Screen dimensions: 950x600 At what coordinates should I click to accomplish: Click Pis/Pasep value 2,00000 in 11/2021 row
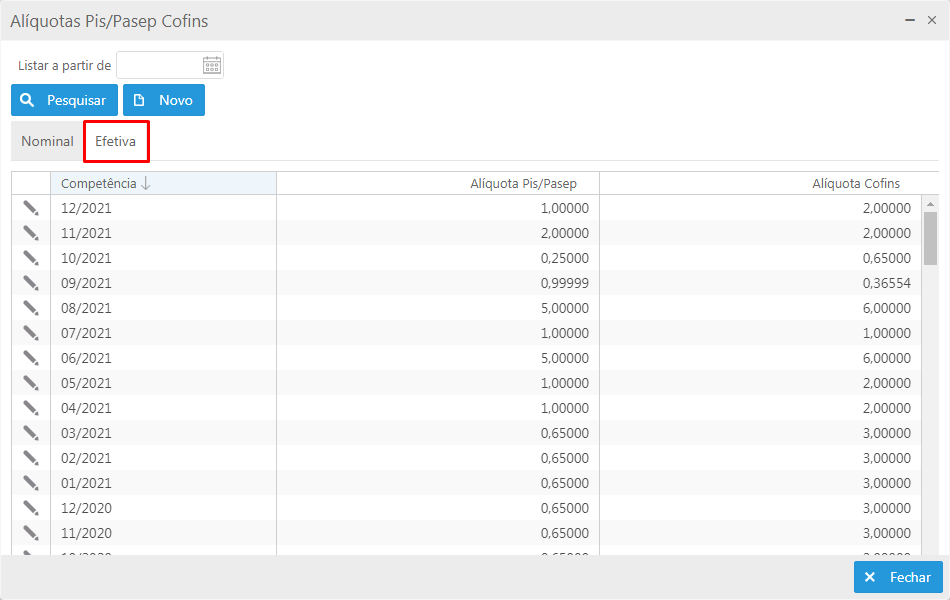[x=565, y=233]
